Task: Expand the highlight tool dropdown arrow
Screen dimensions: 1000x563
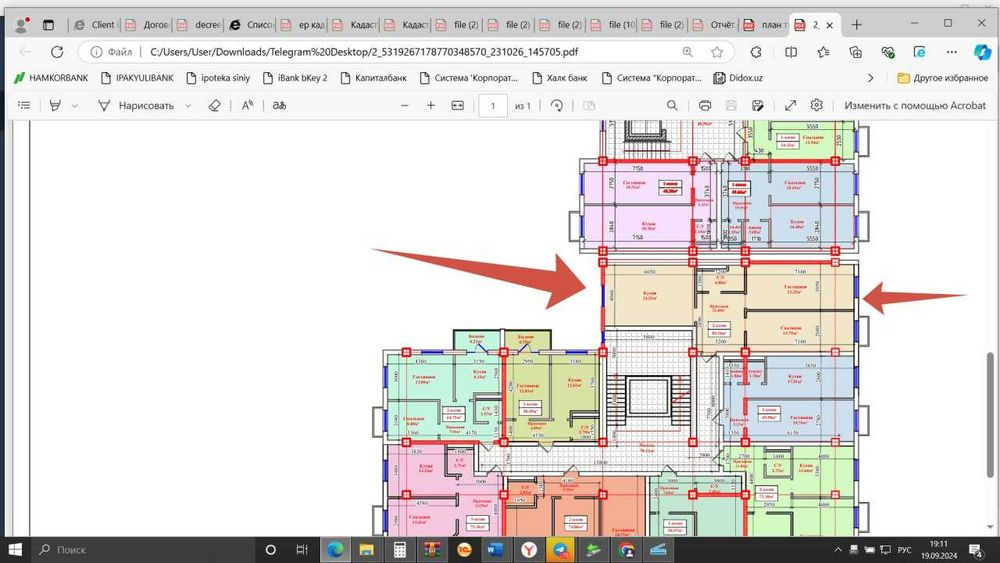Action: [x=75, y=105]
